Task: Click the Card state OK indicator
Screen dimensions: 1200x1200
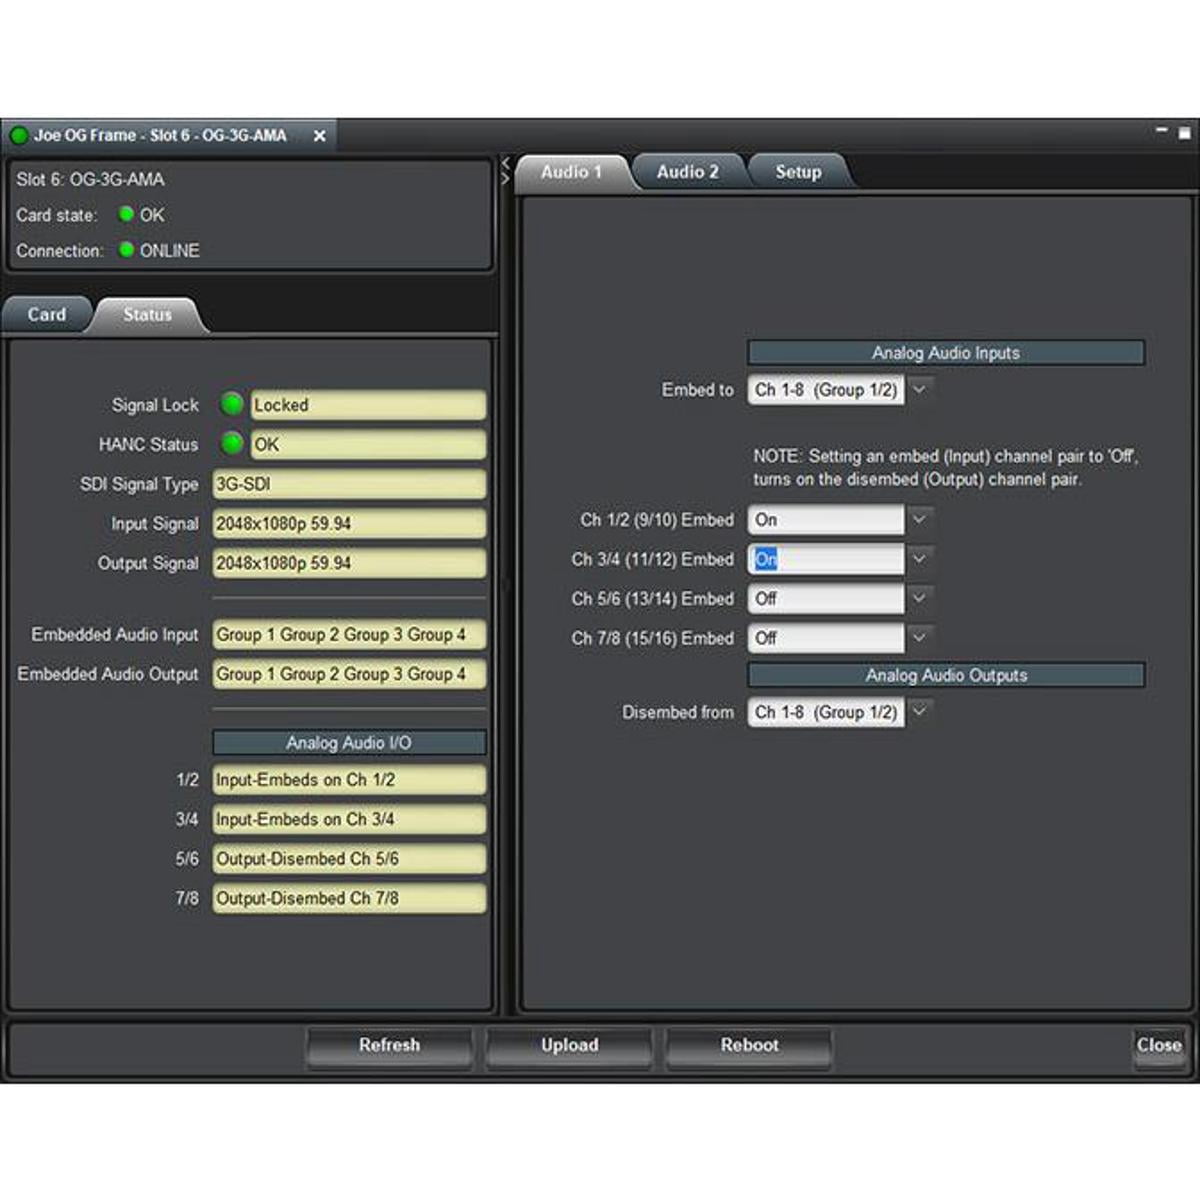Action: [127, 214]
